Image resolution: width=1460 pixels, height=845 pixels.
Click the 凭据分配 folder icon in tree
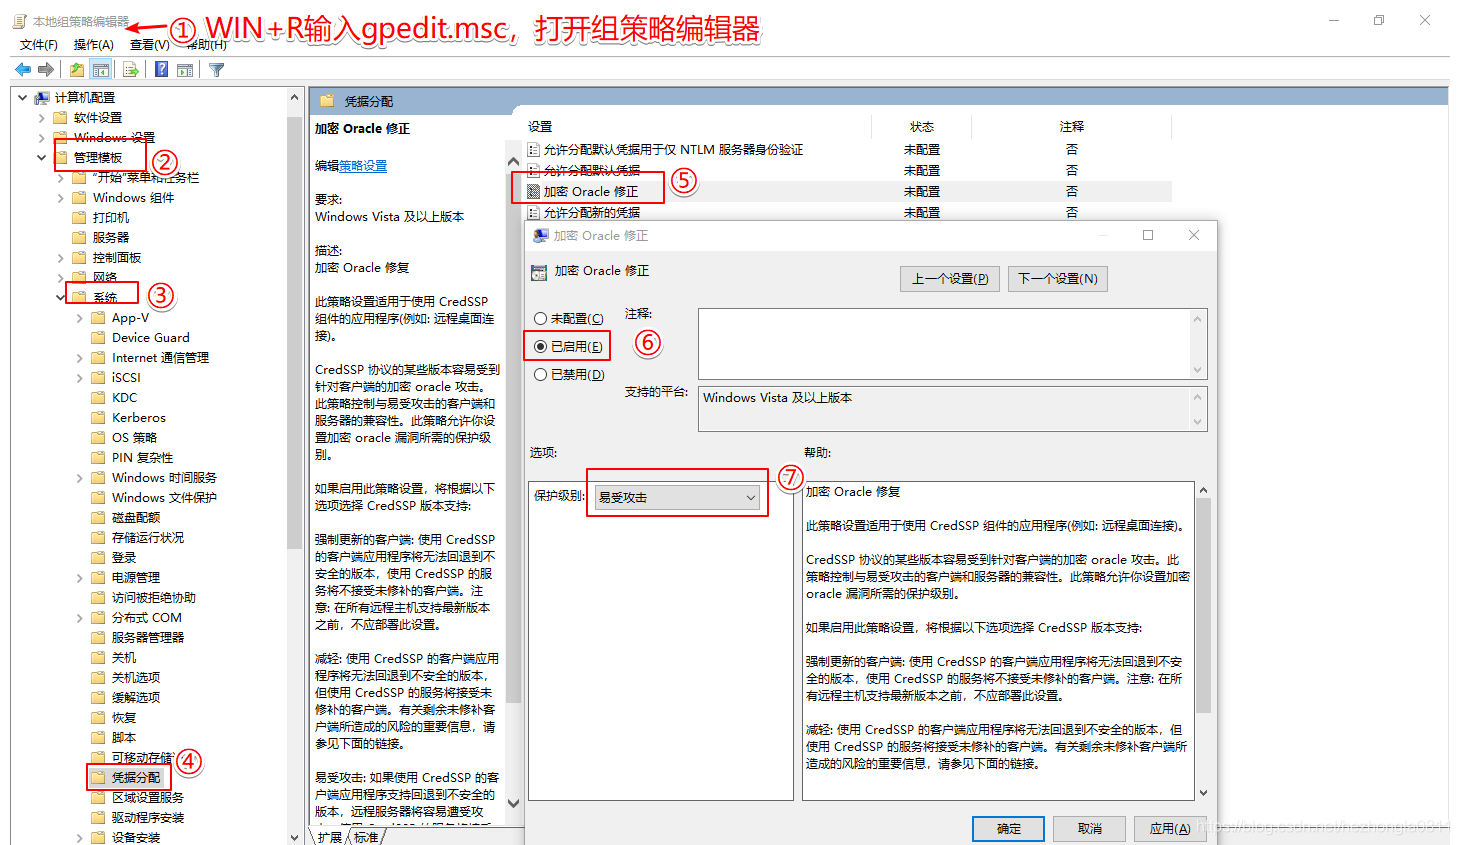point(98,777)
